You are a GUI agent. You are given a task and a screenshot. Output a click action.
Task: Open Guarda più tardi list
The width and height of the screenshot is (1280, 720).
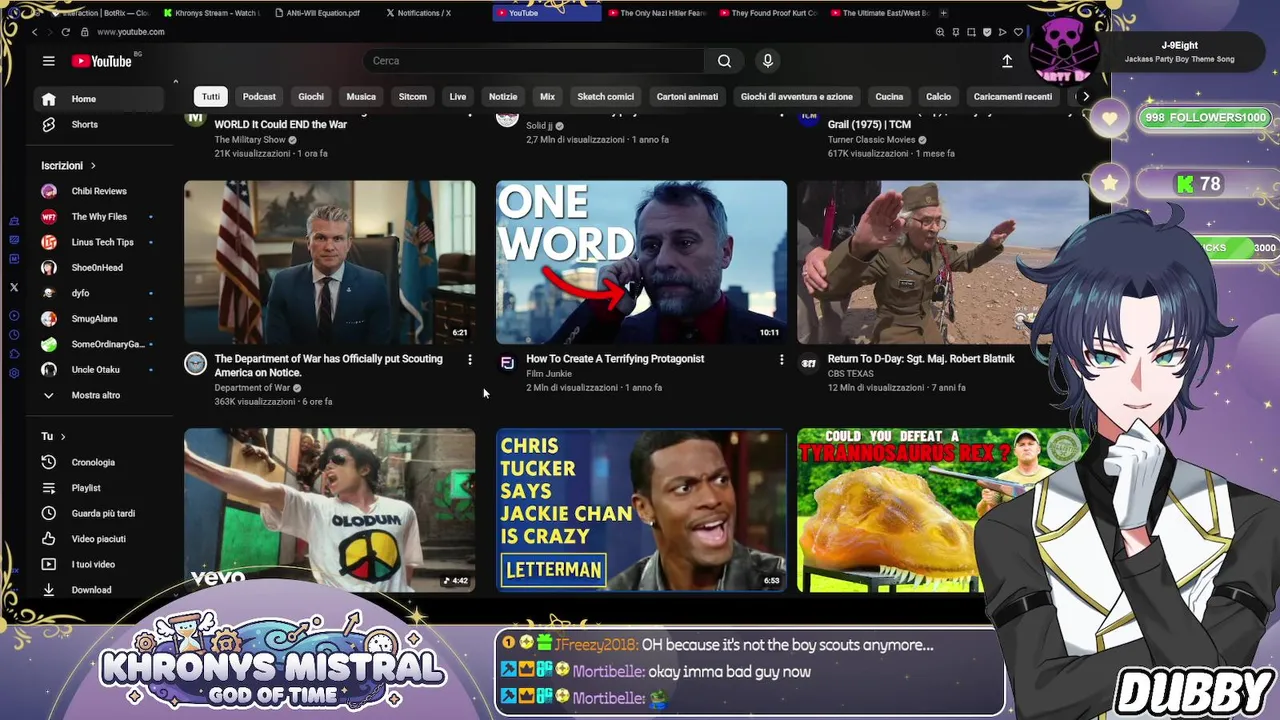coord(97,513)
